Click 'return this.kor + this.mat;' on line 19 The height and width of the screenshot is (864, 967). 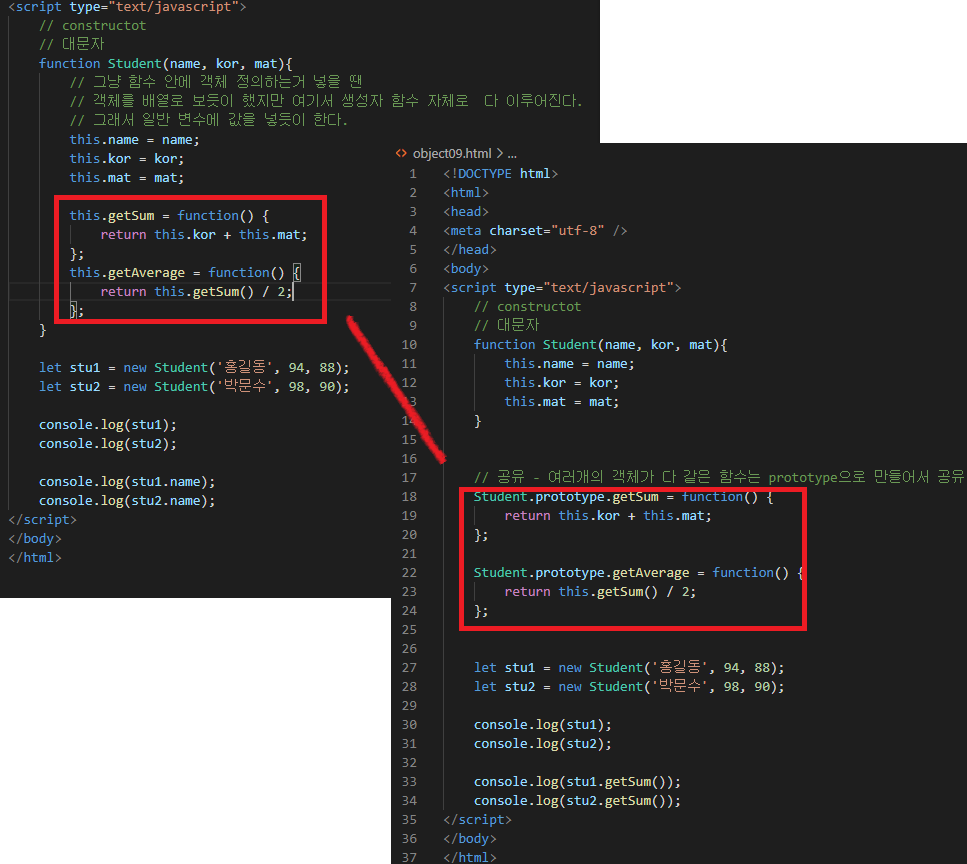coord(608,516)
